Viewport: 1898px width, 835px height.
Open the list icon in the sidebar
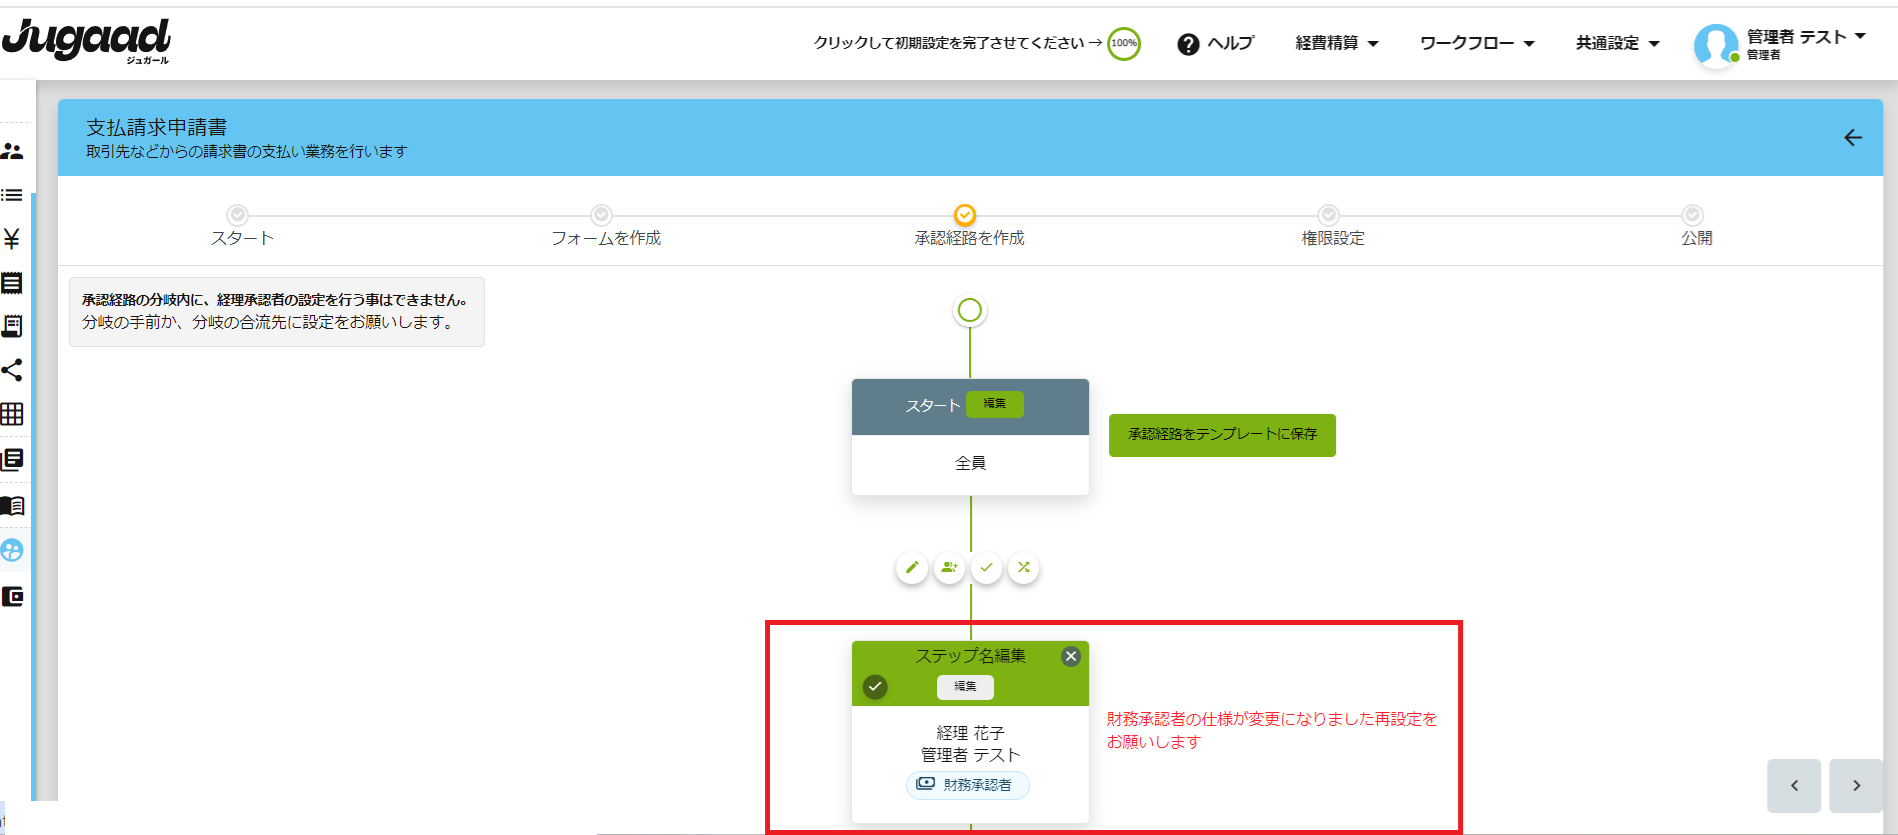pyautogui.click(x=12, y=195)
